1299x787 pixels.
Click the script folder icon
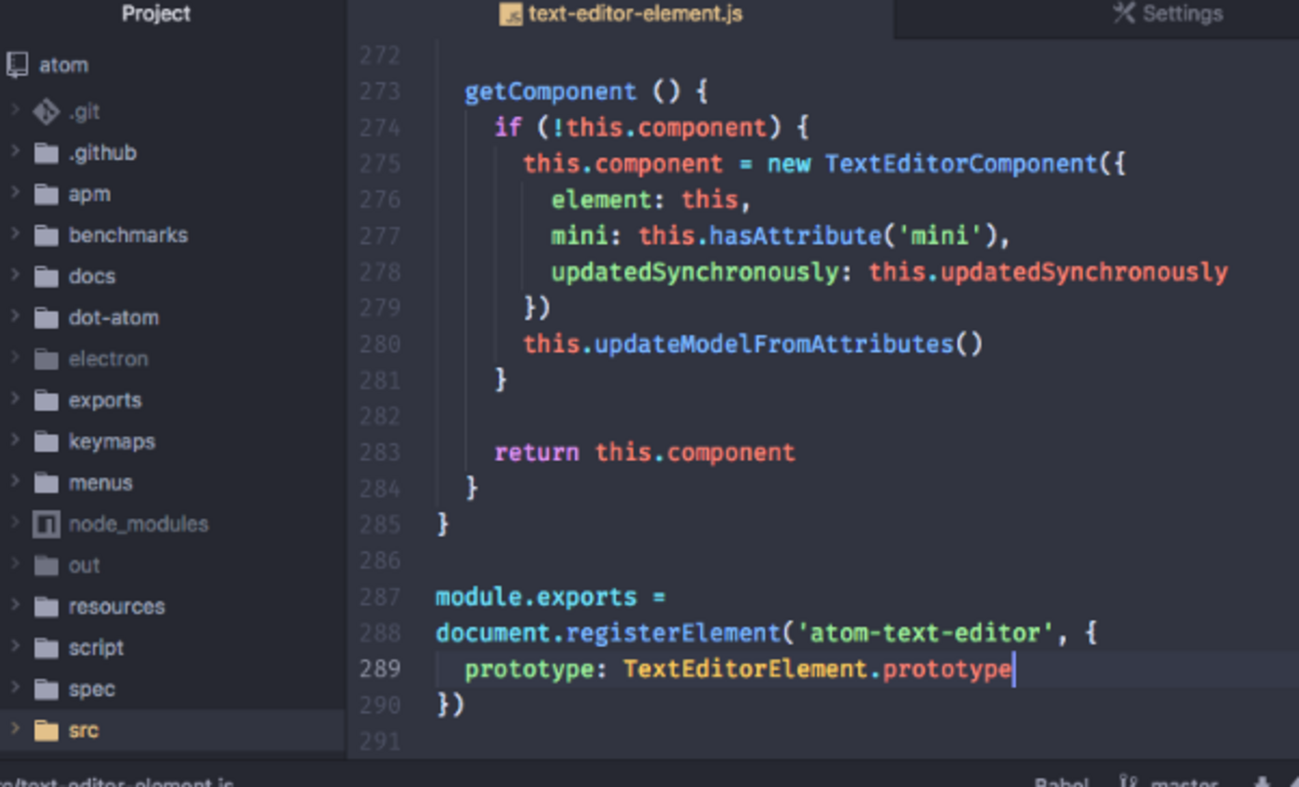(x=46, y=648)
